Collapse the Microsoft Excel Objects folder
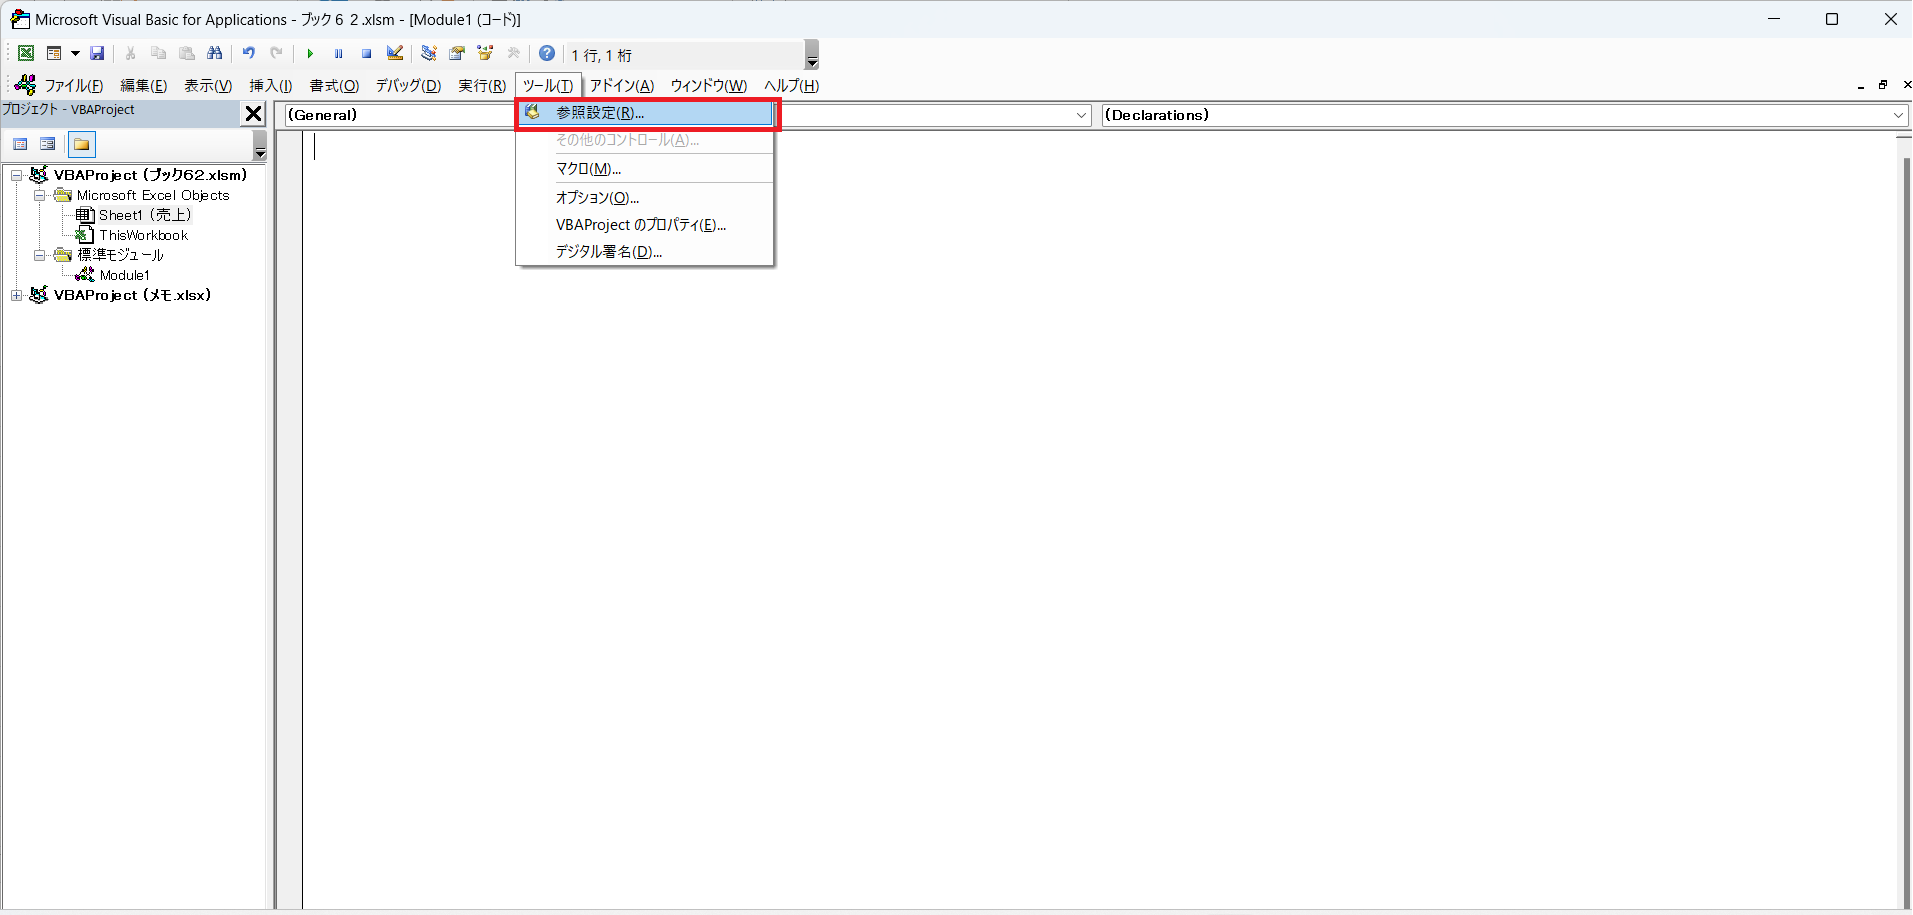Screen dimensions: 1913x915 tap(40, 195)
